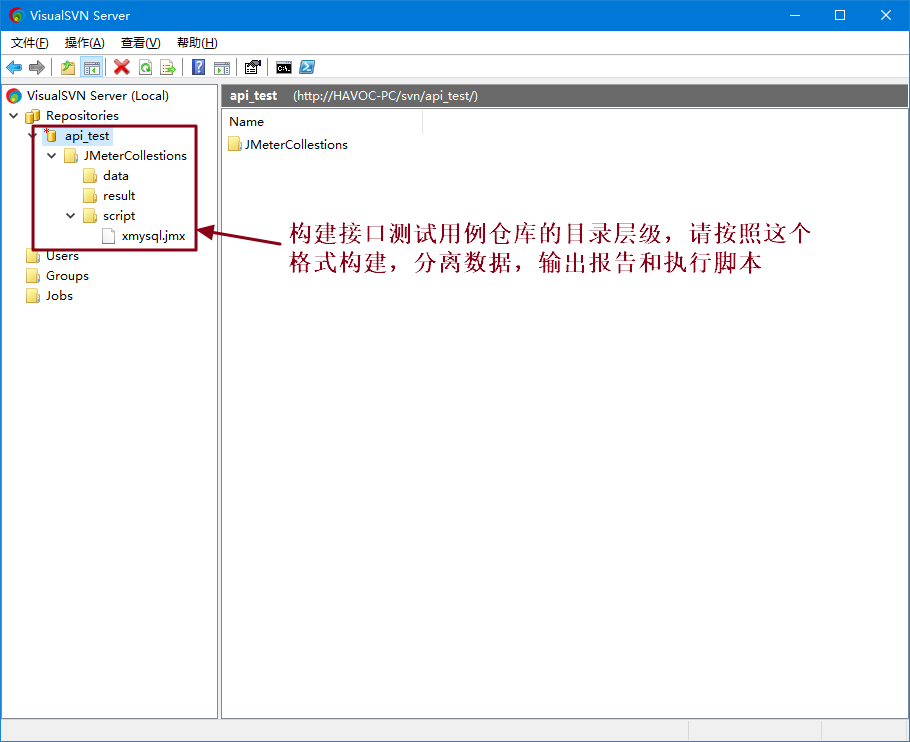Image resolution: width=910 pixels, height=742 pixels.
Task: Open the 查看(V) menu
Action: click(140, 43)
